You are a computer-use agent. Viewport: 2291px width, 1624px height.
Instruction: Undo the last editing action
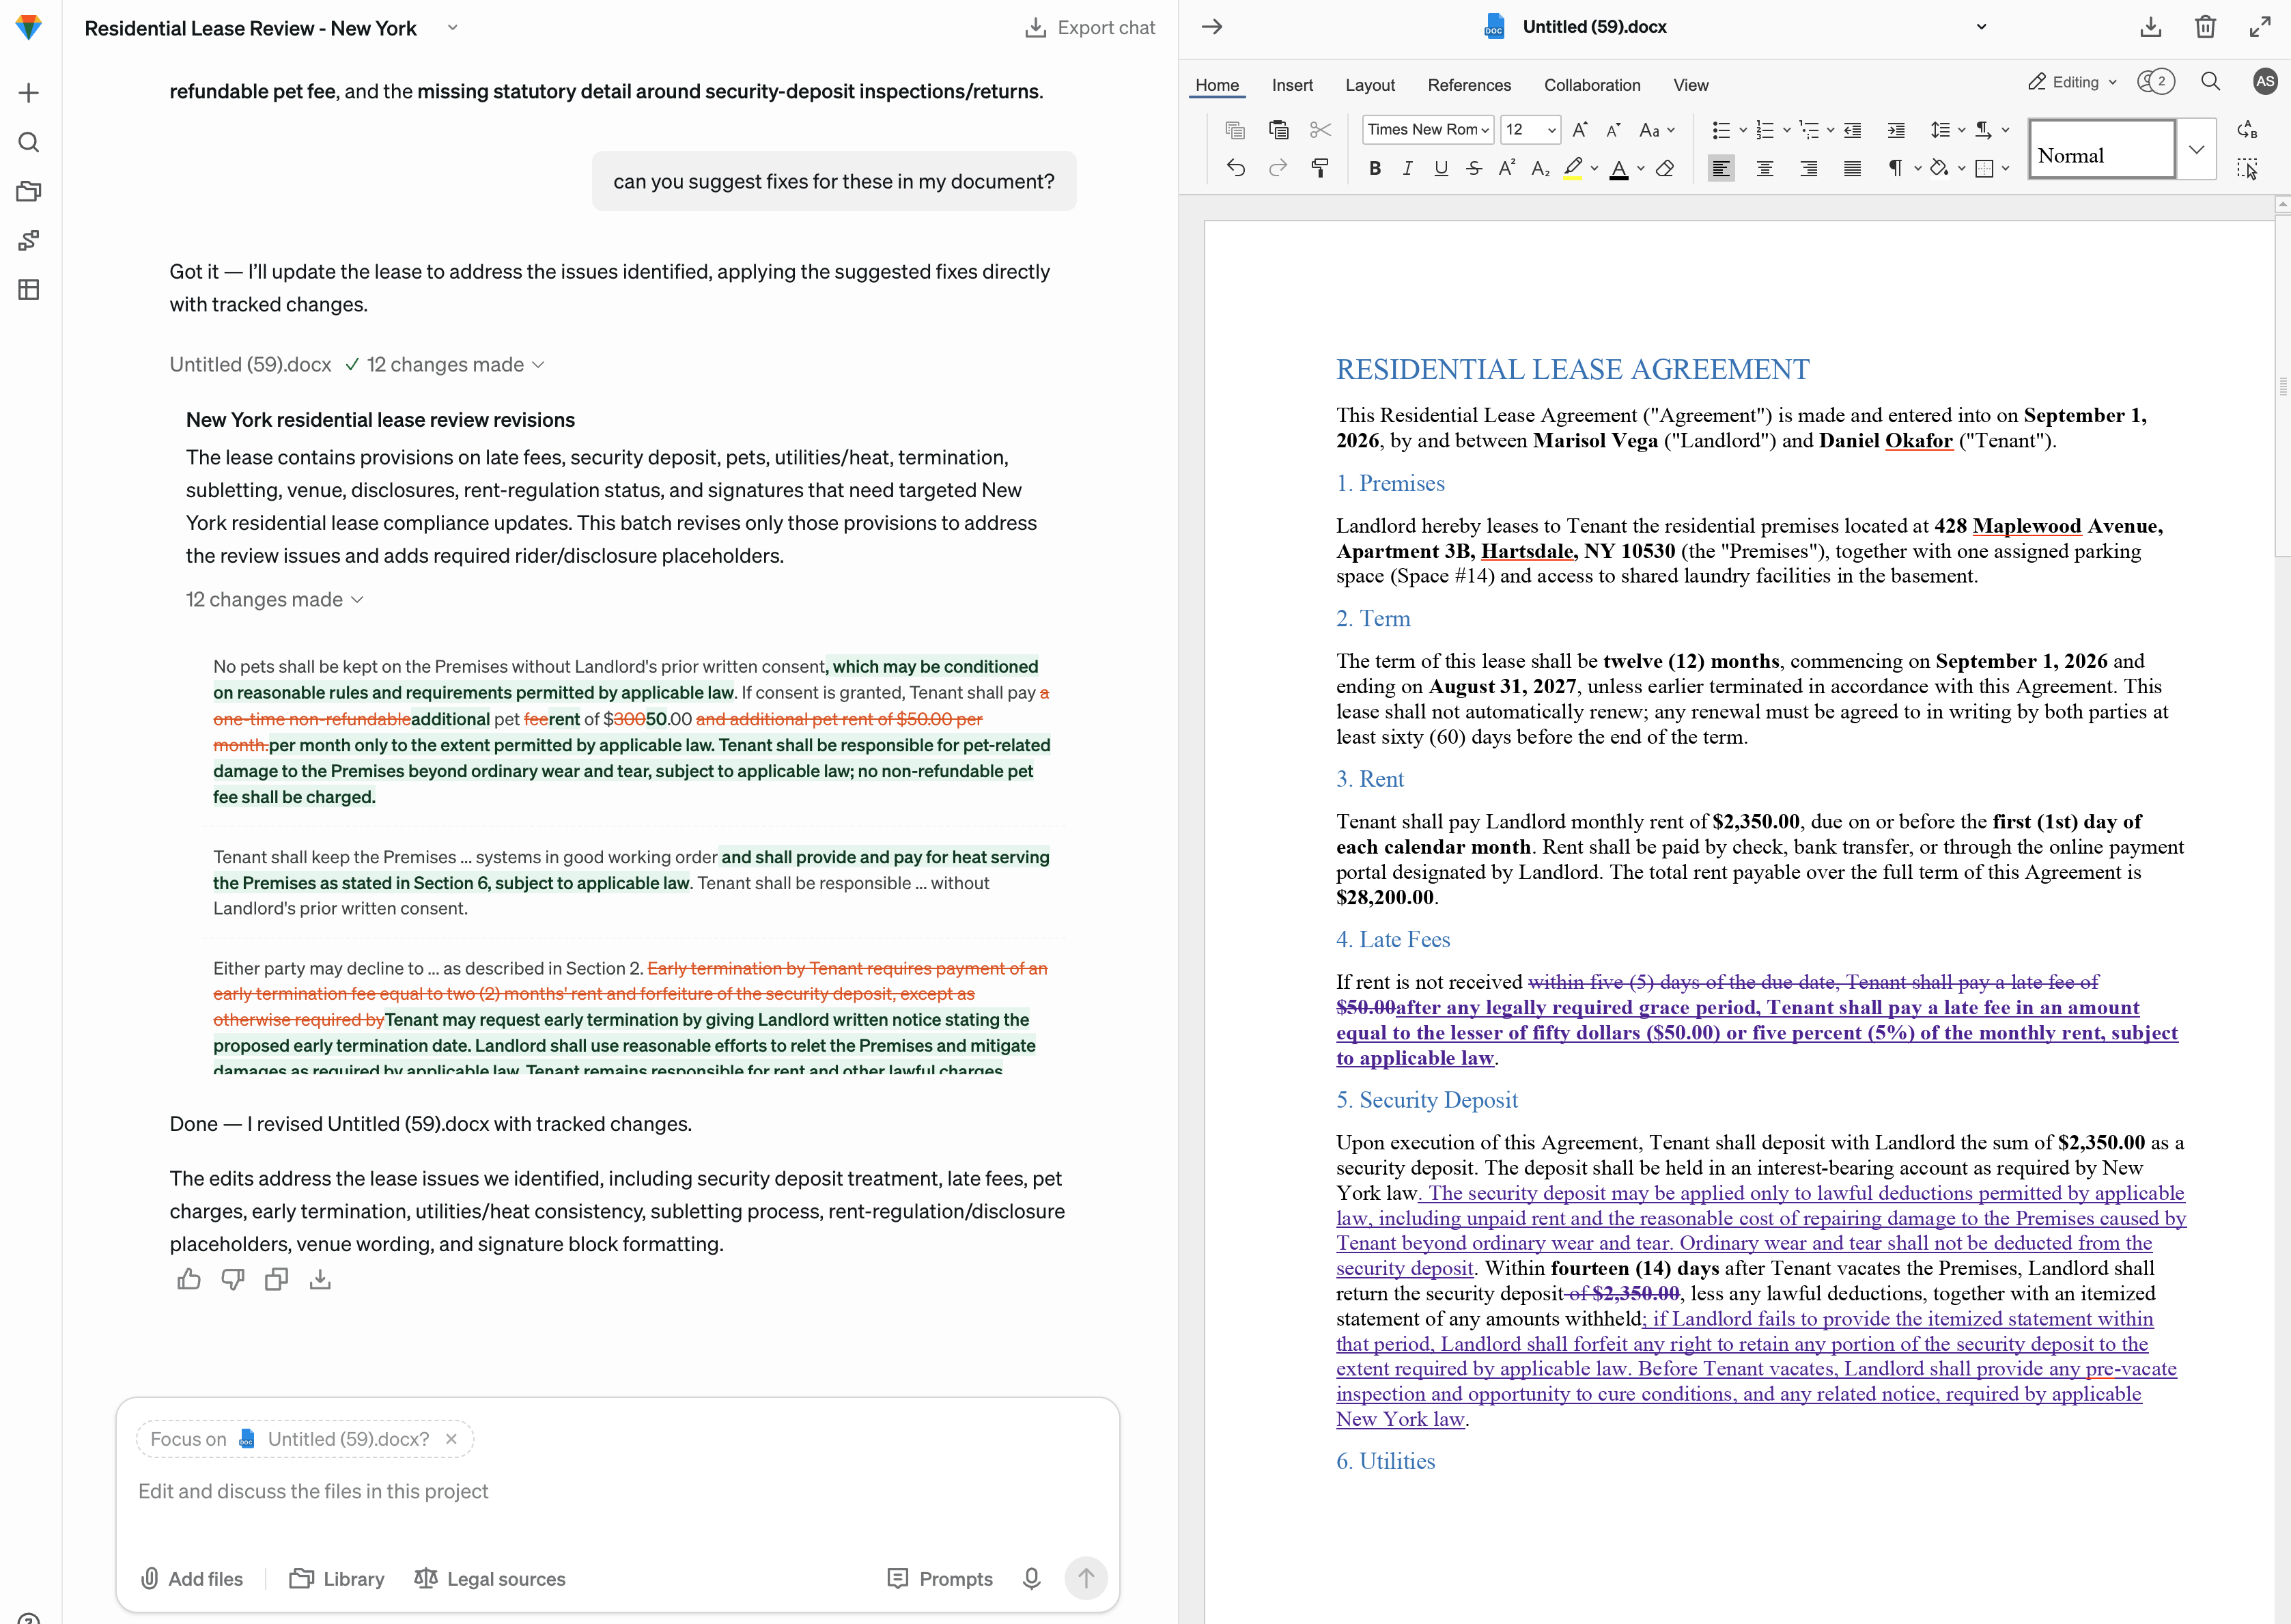pos(1236,168)
